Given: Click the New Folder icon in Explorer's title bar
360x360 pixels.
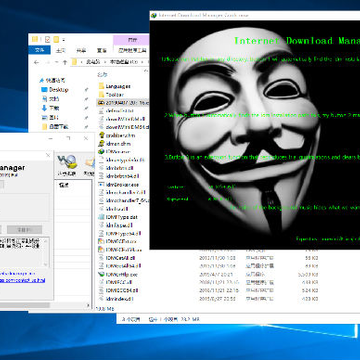Looking at the screenshot, I should pos(56,40).
